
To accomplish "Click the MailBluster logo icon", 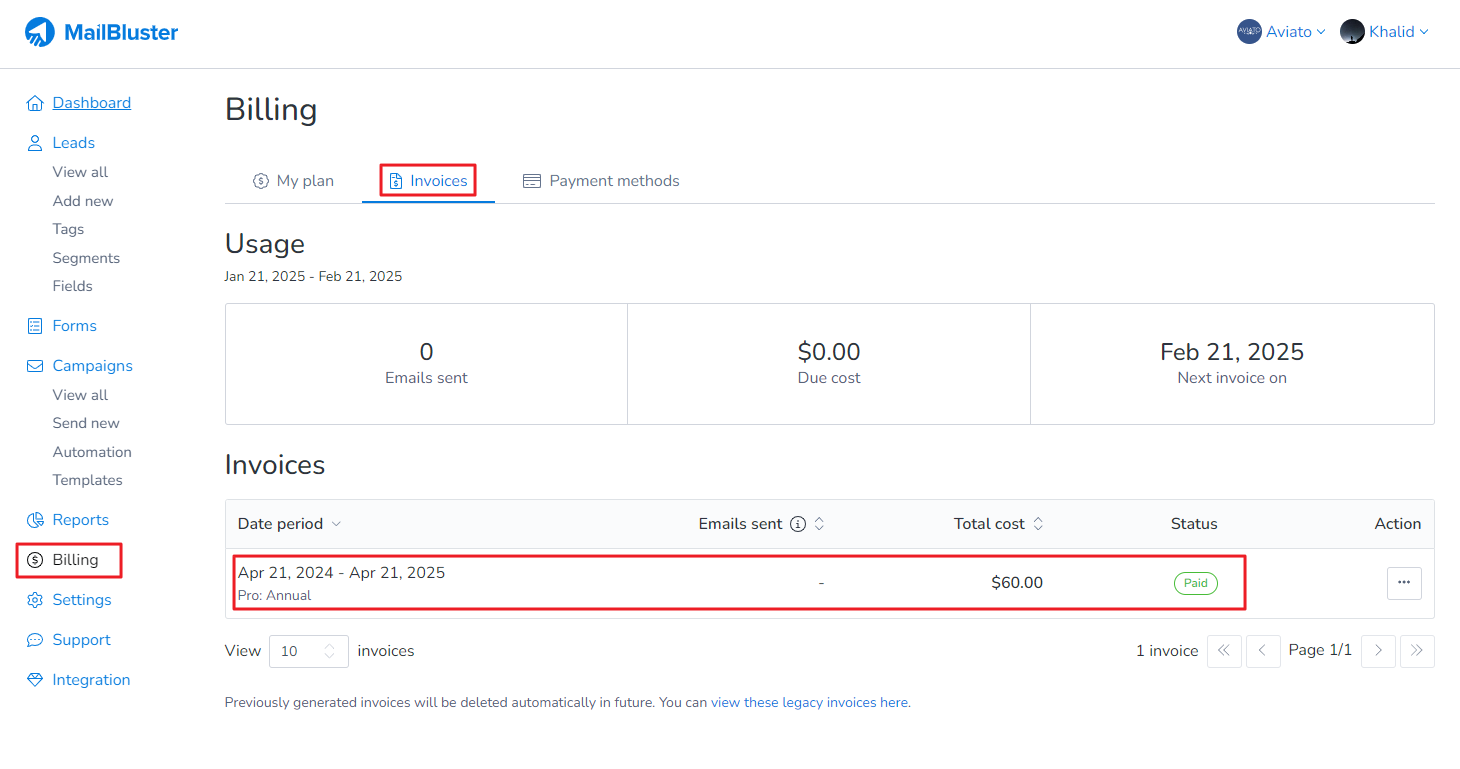I will pos(40,32).
